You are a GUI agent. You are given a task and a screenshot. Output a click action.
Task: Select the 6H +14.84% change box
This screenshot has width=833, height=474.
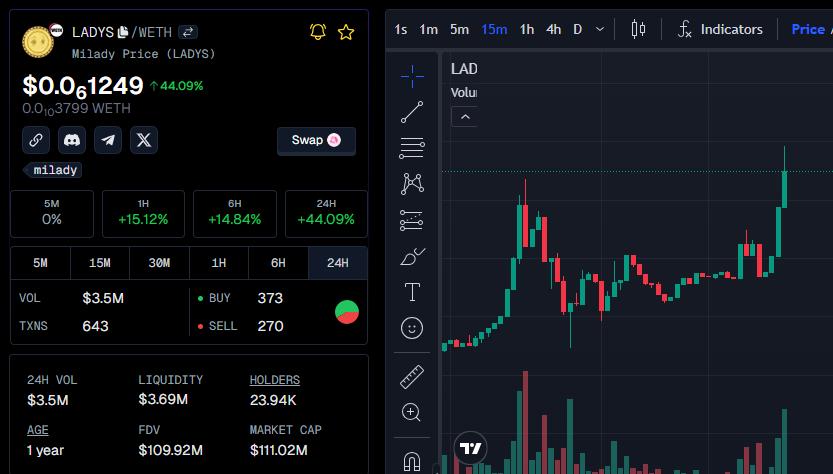(235, 214)
